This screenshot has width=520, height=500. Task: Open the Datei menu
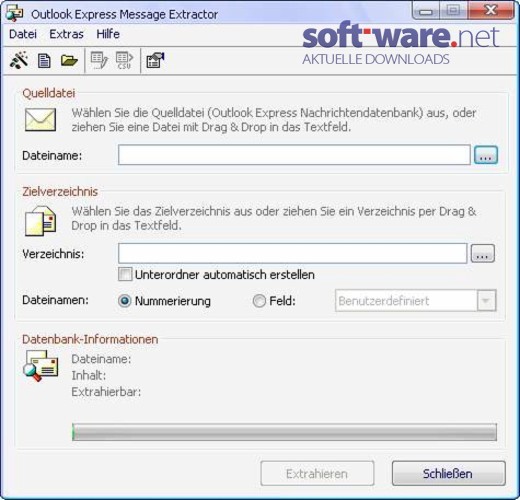[23, 34]
